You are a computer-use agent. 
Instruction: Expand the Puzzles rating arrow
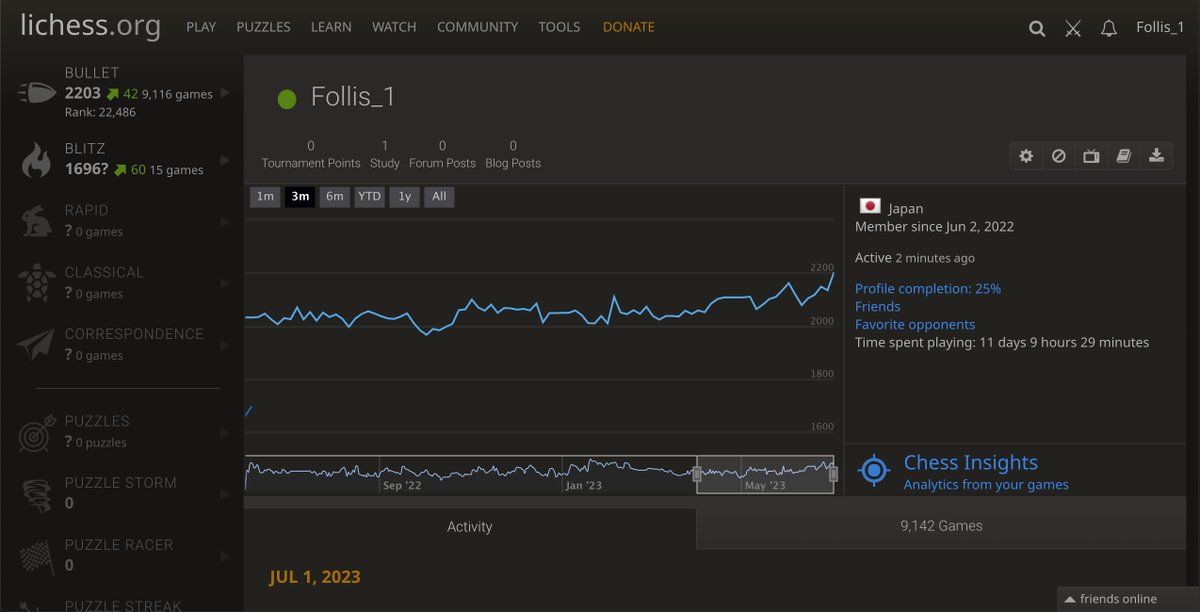click(224, 432)
